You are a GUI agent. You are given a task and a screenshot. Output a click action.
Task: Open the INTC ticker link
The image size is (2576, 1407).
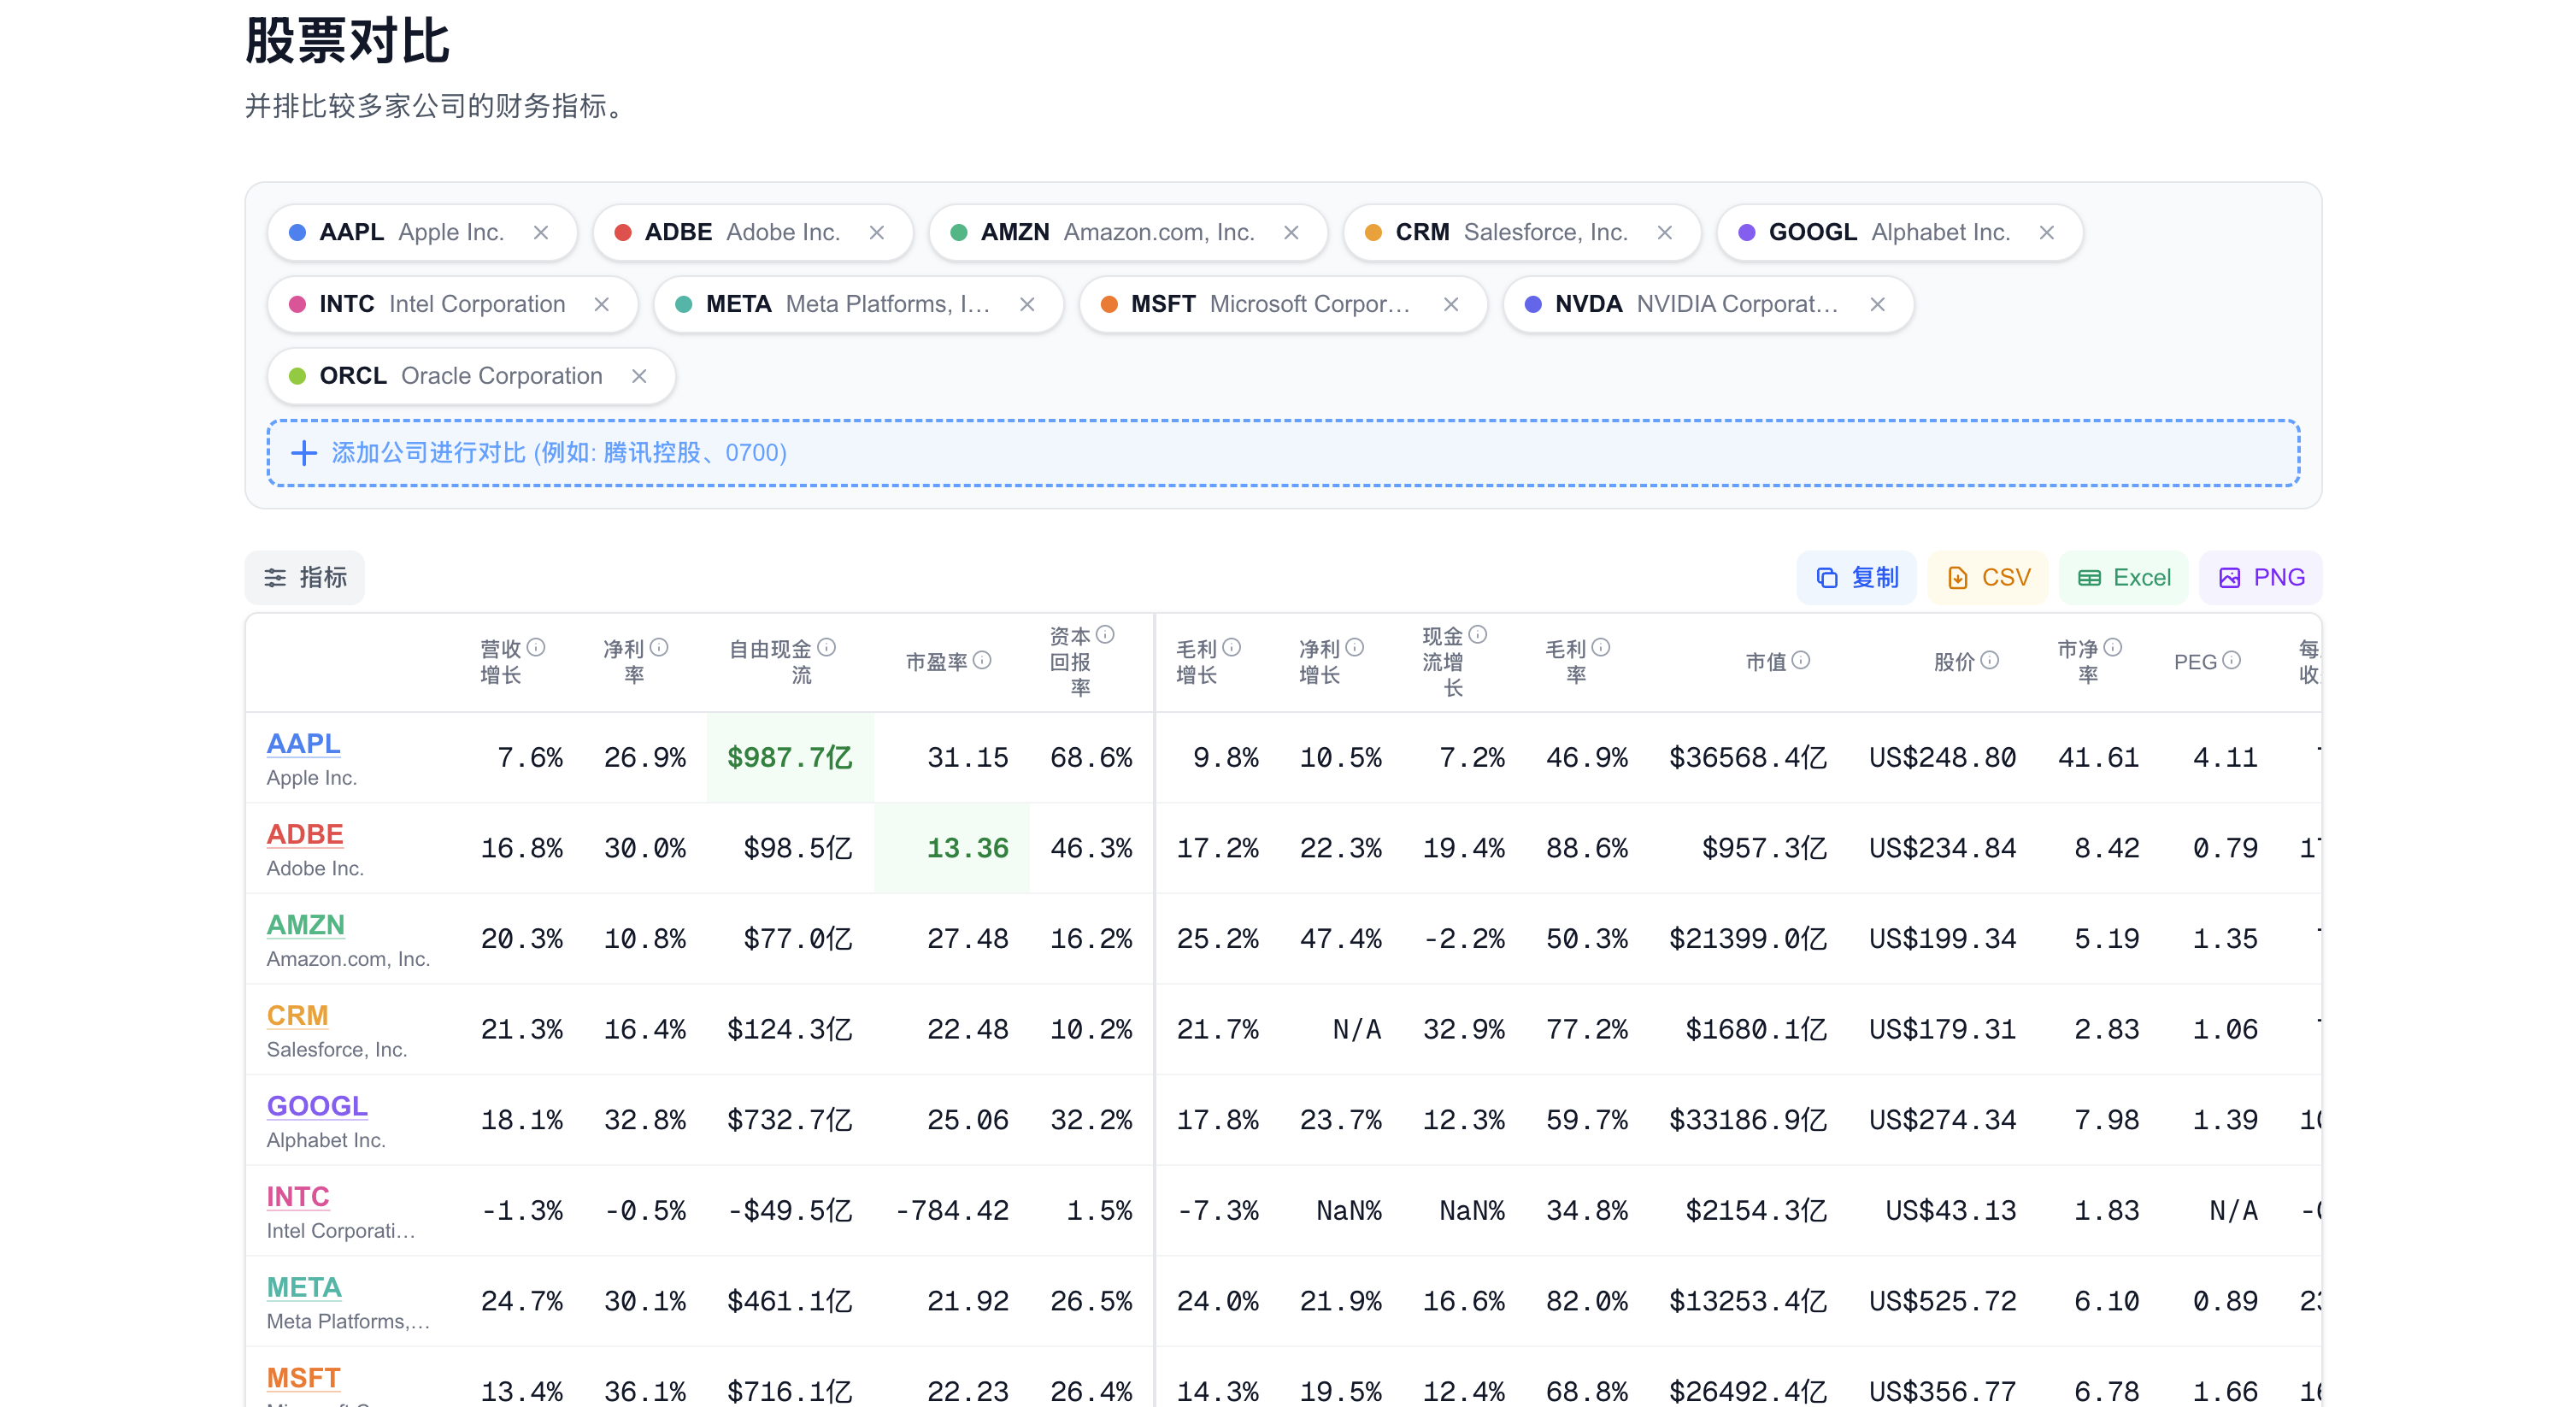click(297, 1196)
